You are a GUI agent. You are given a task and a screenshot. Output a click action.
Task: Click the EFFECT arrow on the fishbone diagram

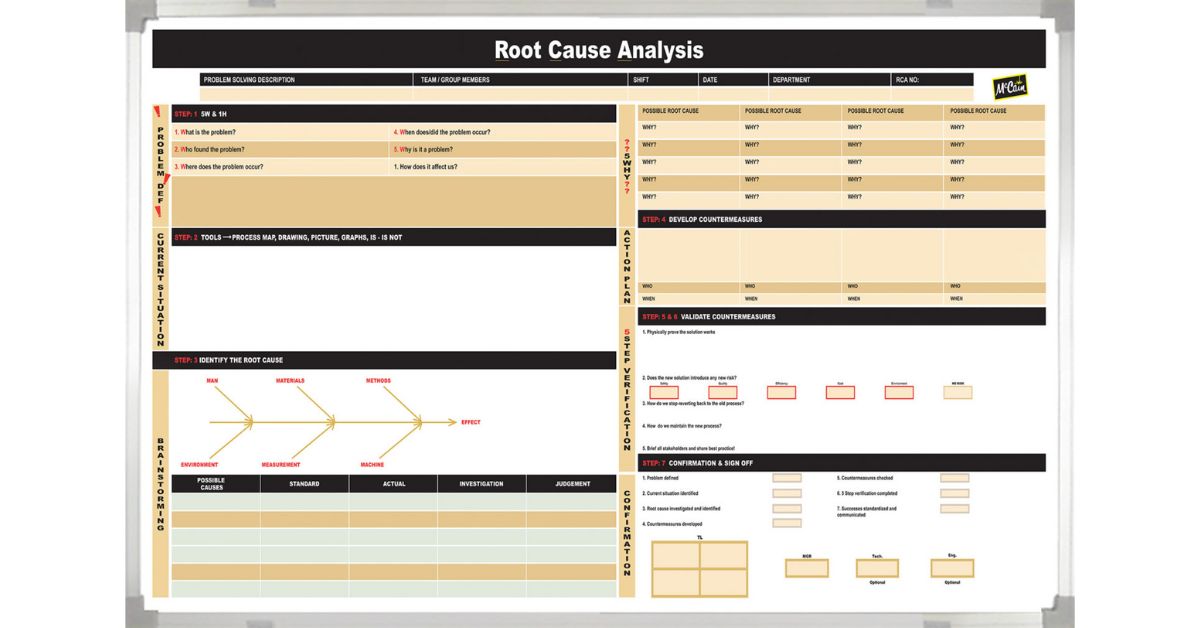click(x=471, y=422)
